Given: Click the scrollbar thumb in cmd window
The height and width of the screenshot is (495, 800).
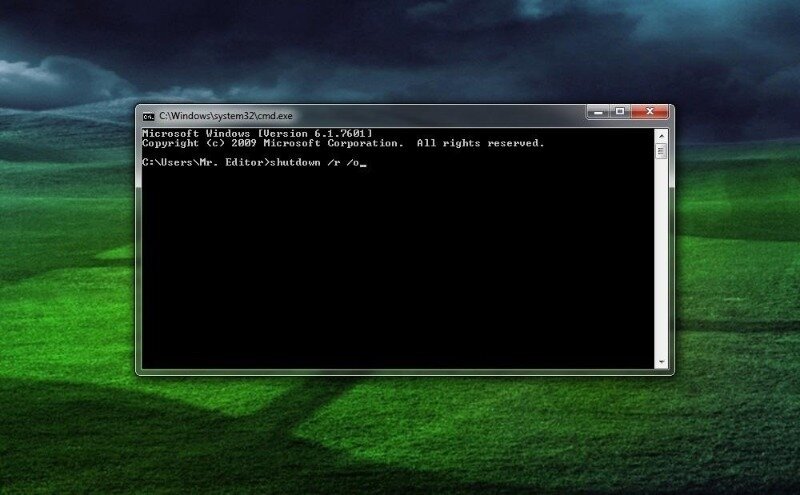Looking at the screenshot, I should click(x=661, y=151).
